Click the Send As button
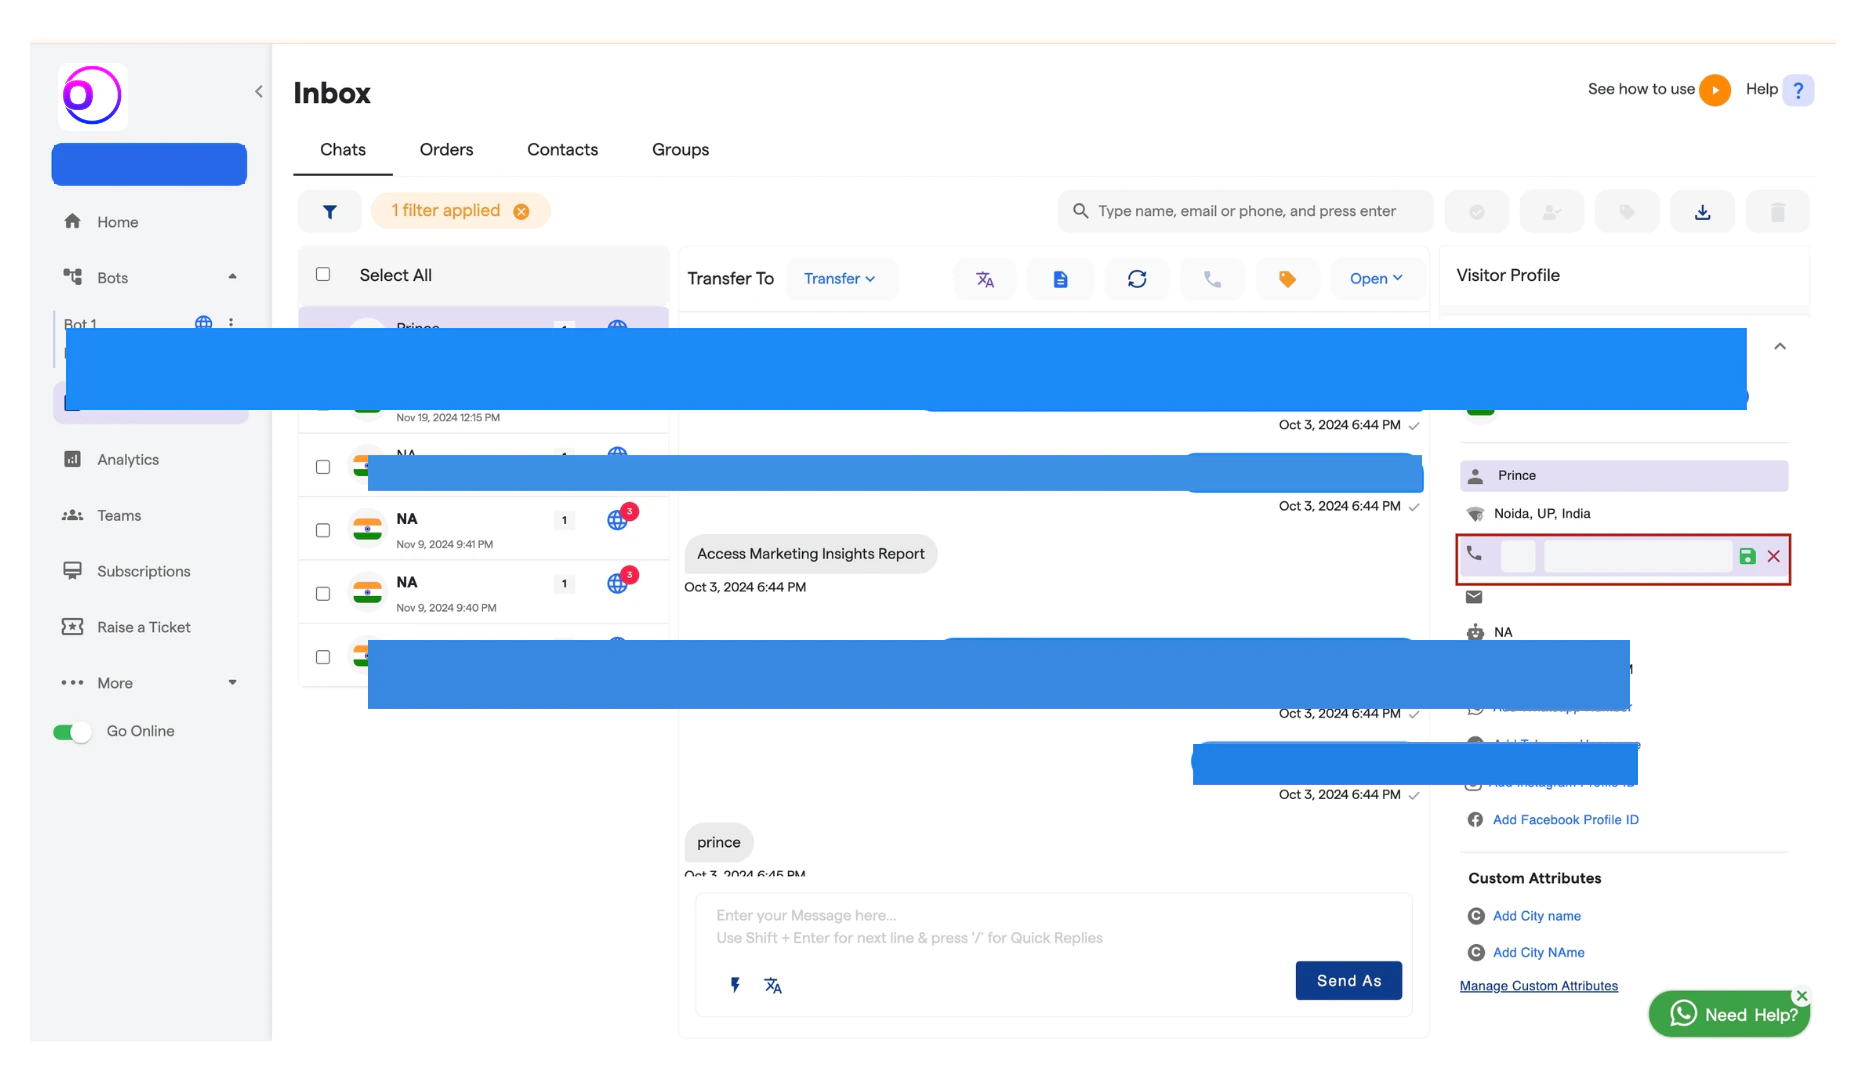The image size is (1866, 1080). (x=1349, y=981)
